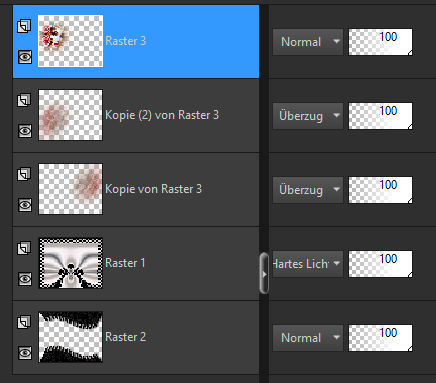Click the layer name 'Raster 3'
The image size is (436, 383).
point(126,41)
